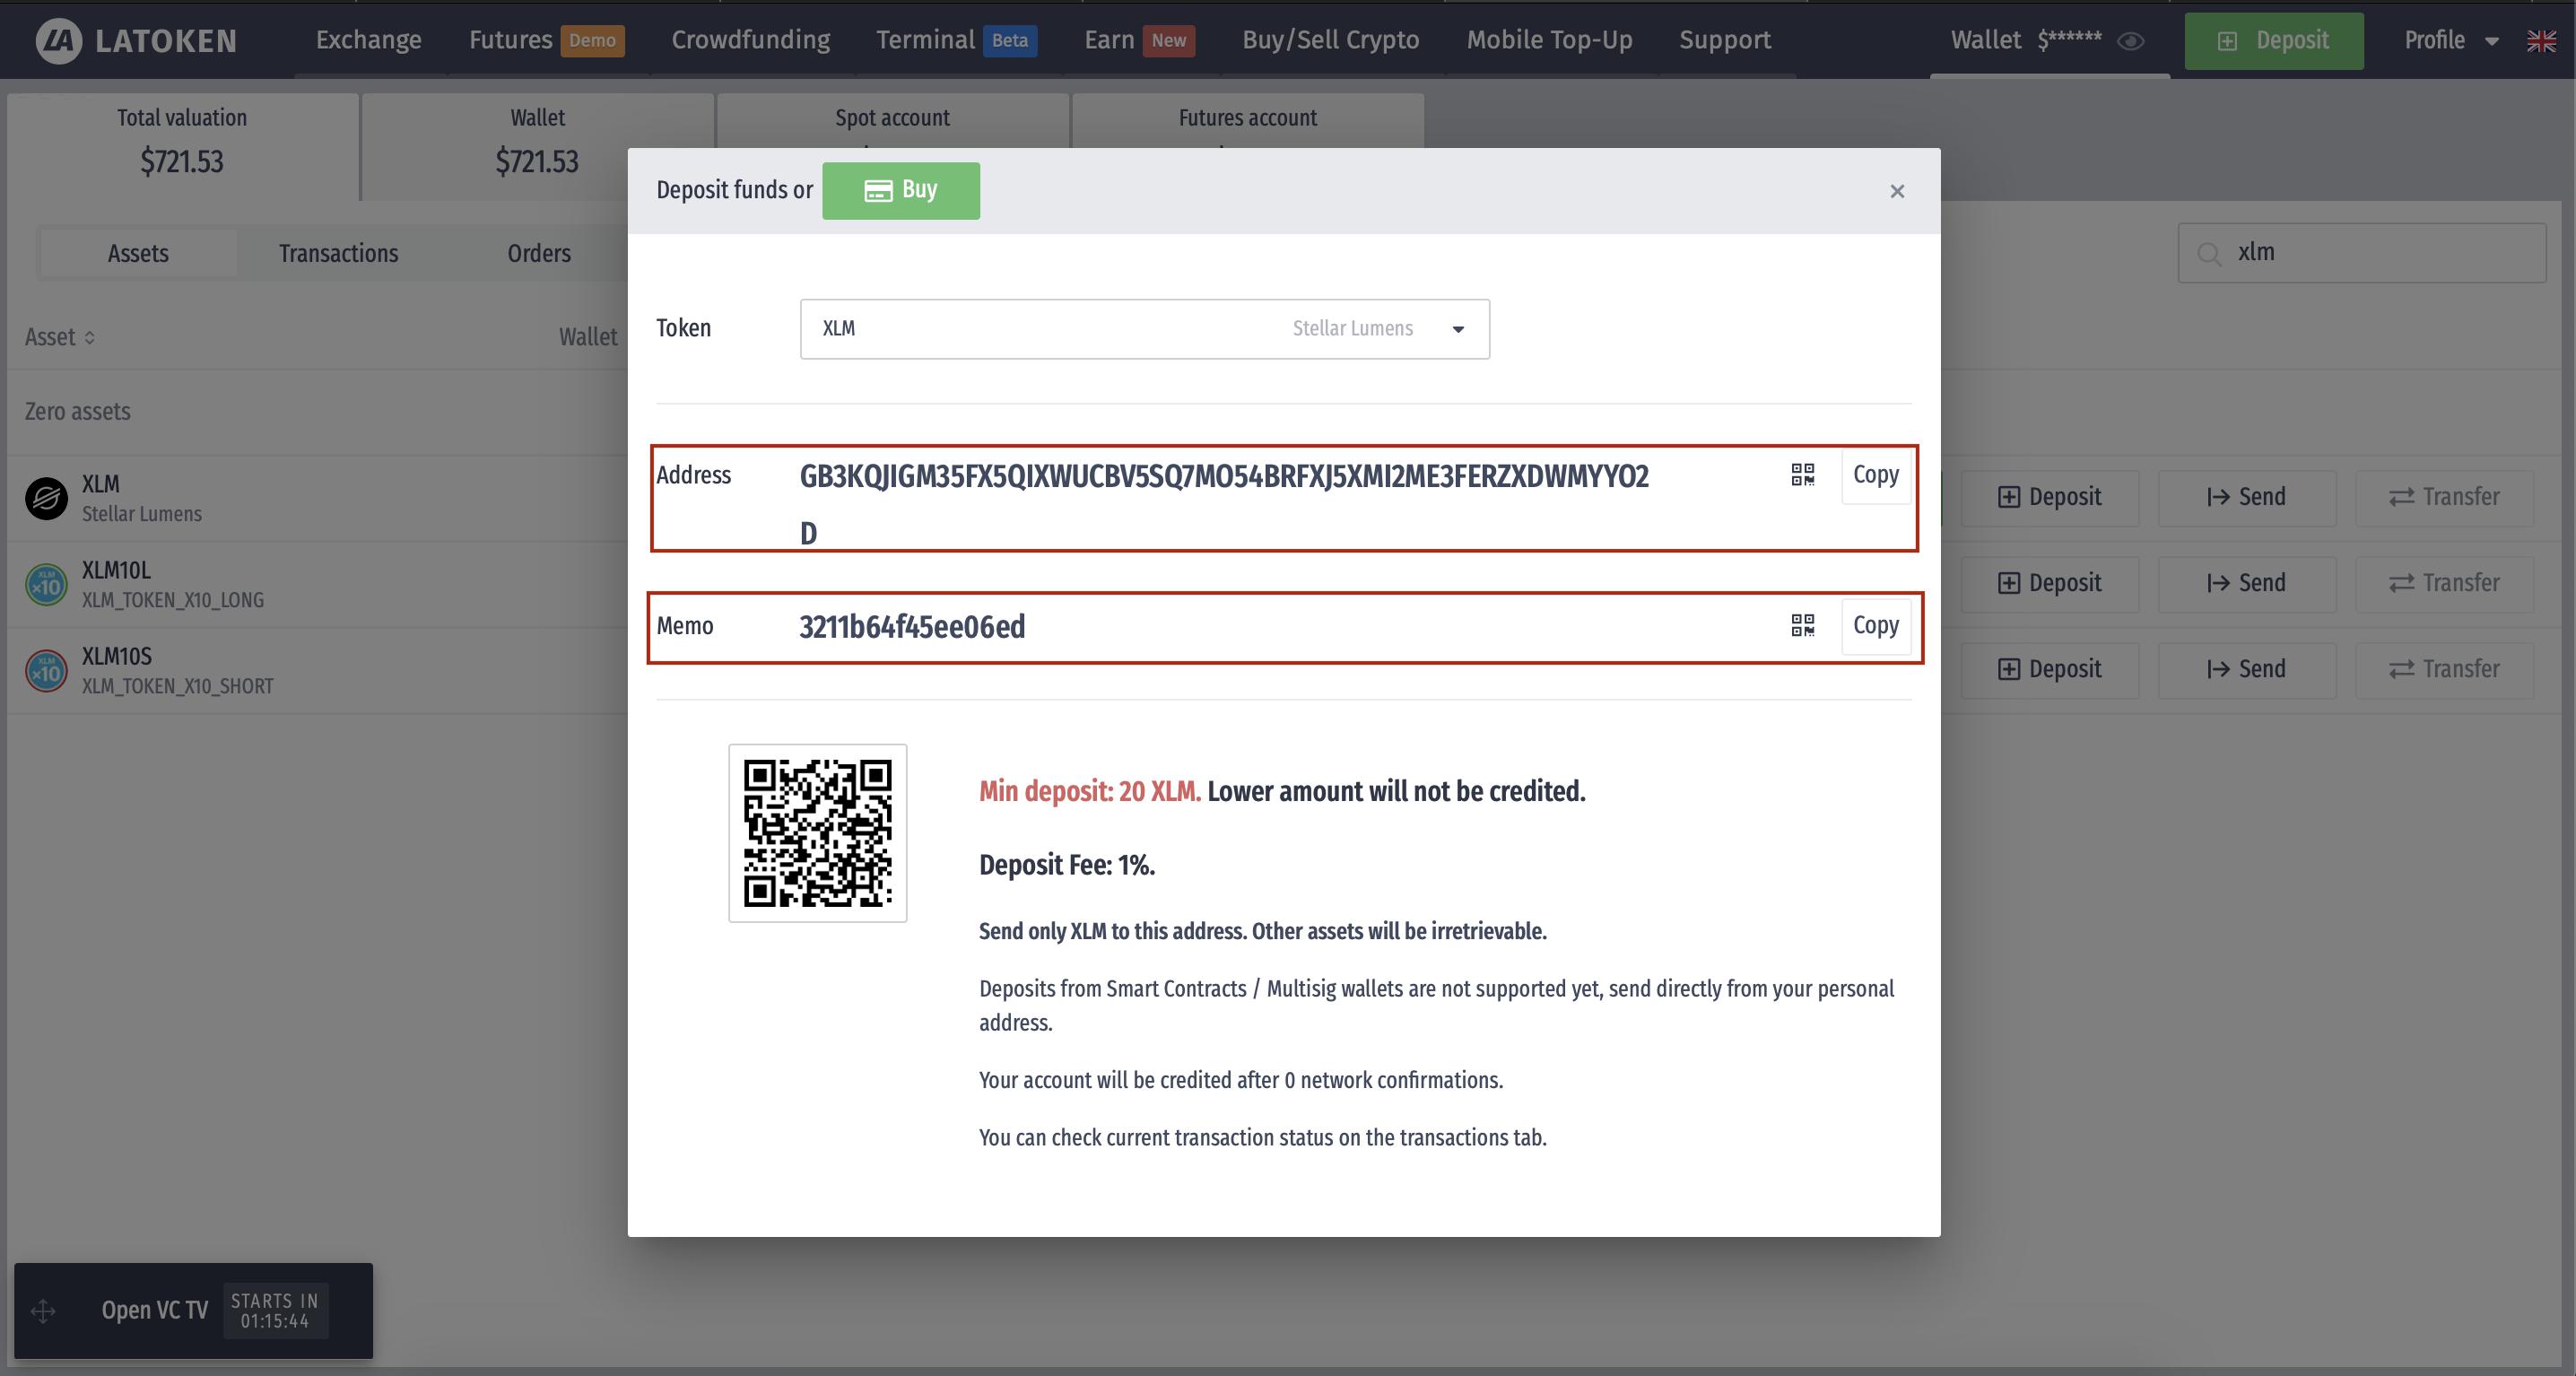Click Deposit in the XLM10S row
The height and width of the screenshot is (1376, 2576).
tap(2050, 670)
